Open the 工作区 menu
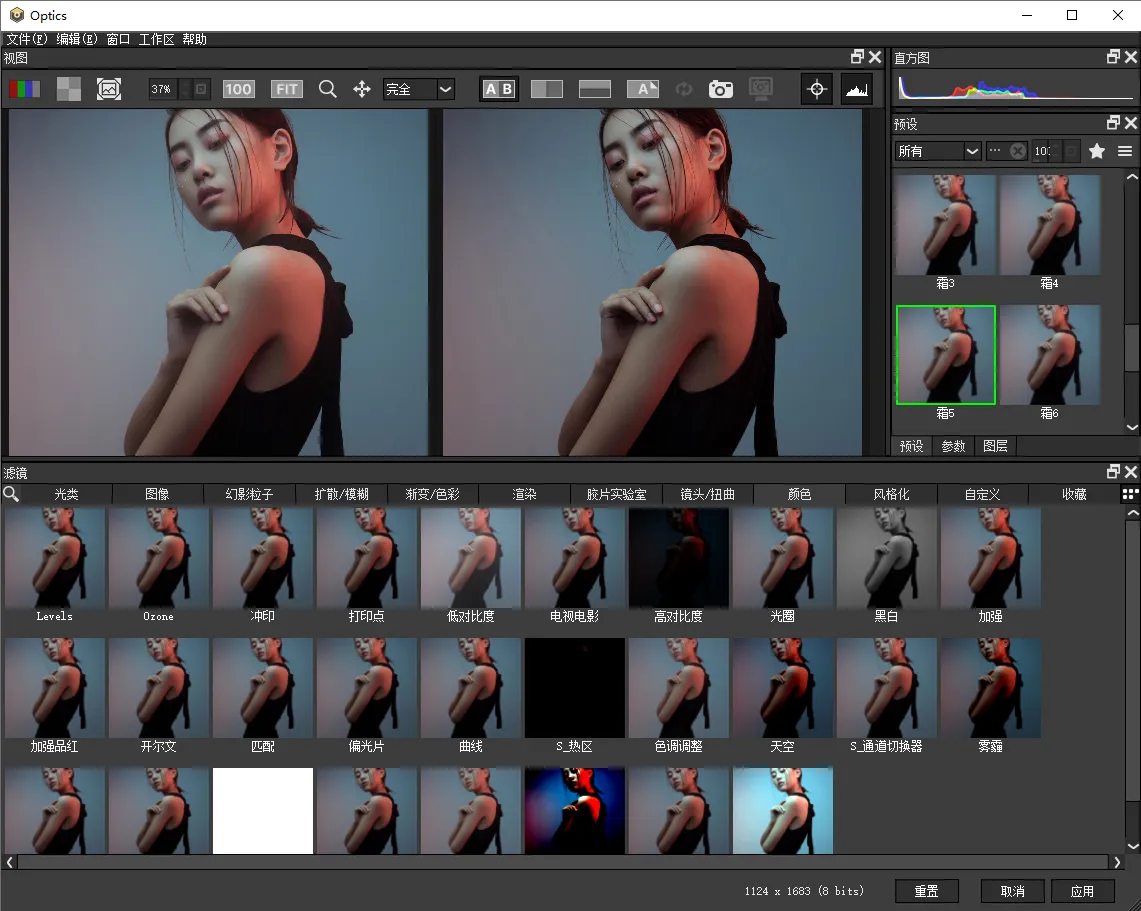The image size is (1141, 911). pyautogui.click(x=156, y=39)
